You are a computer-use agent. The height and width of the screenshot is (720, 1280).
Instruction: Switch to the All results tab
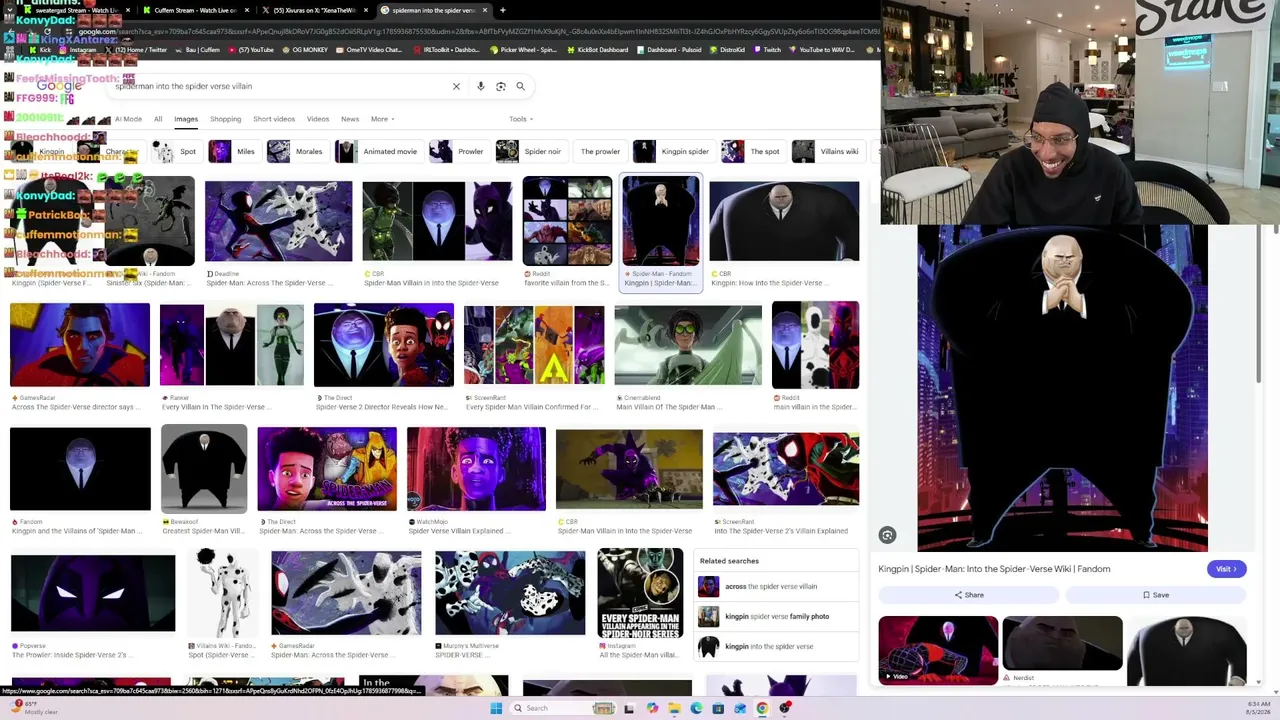(158, 119)
